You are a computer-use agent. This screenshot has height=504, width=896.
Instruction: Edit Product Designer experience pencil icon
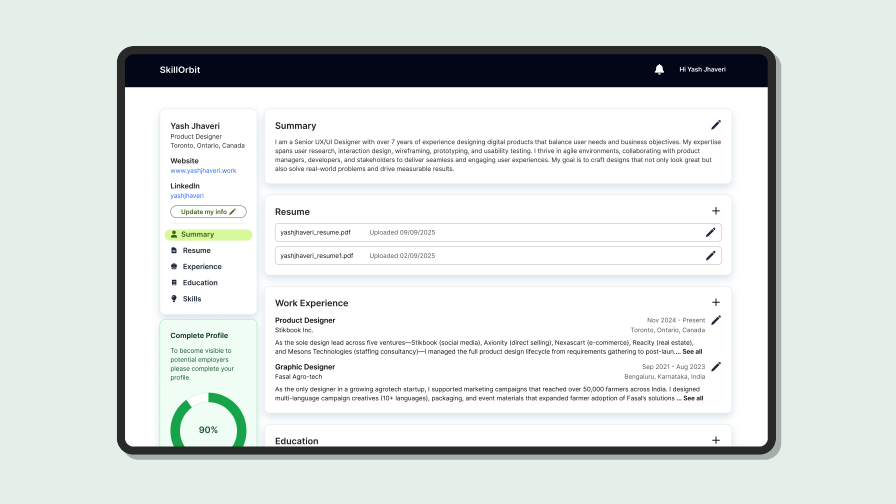click(716, 320)
